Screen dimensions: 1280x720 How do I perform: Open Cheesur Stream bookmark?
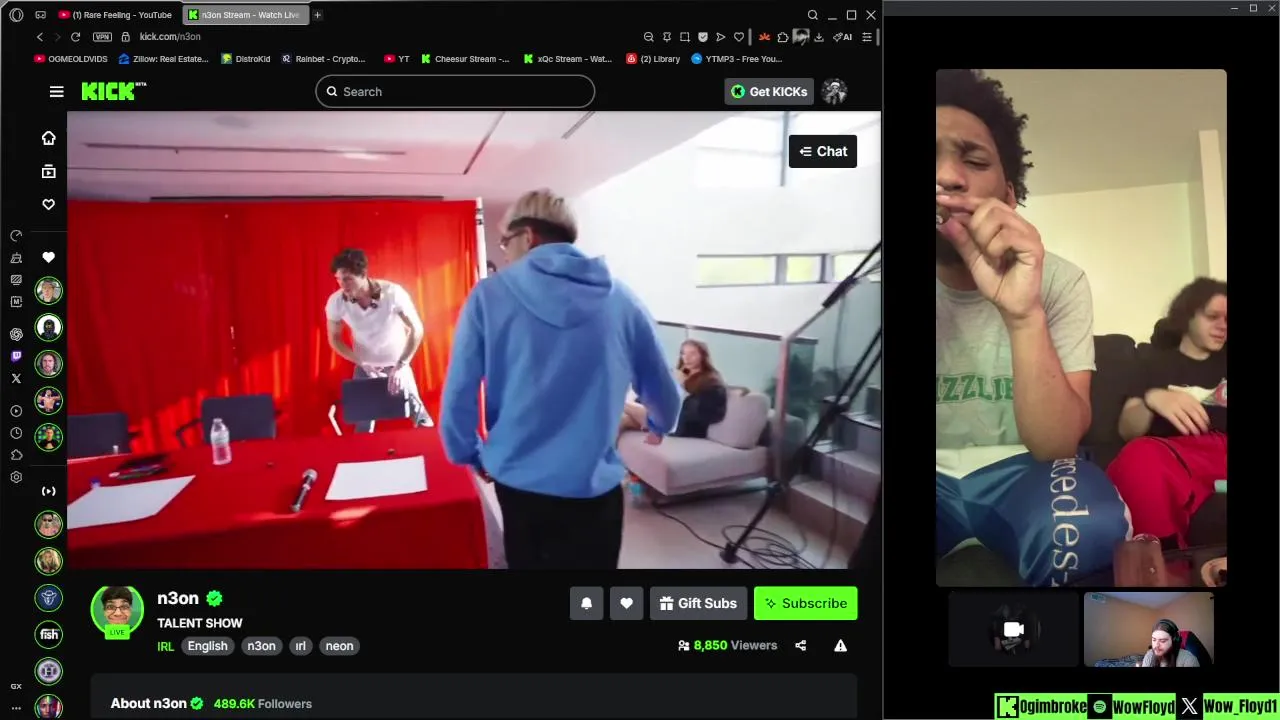(x=465, y=59)
